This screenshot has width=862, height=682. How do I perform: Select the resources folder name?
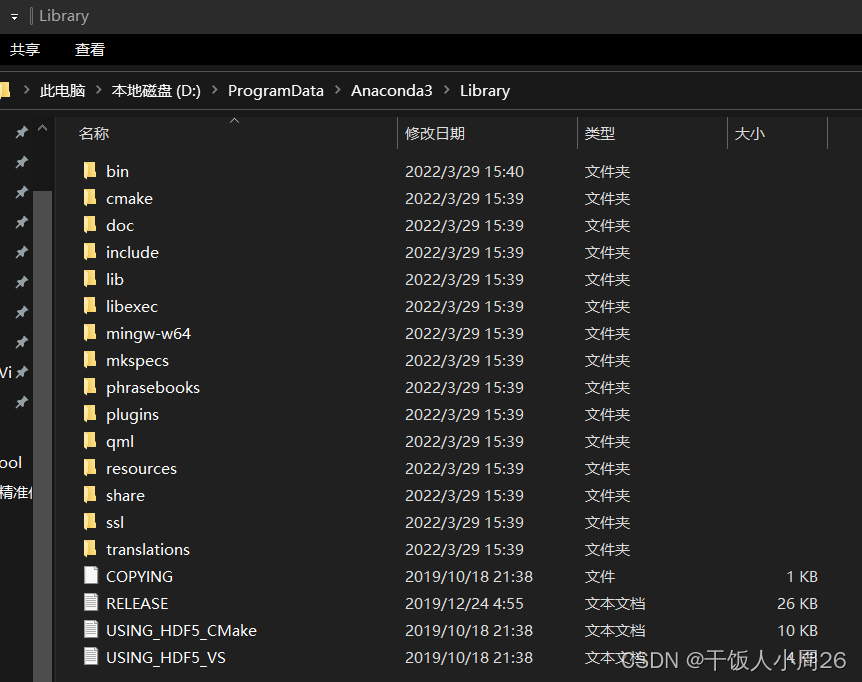(x=141, y=469)
